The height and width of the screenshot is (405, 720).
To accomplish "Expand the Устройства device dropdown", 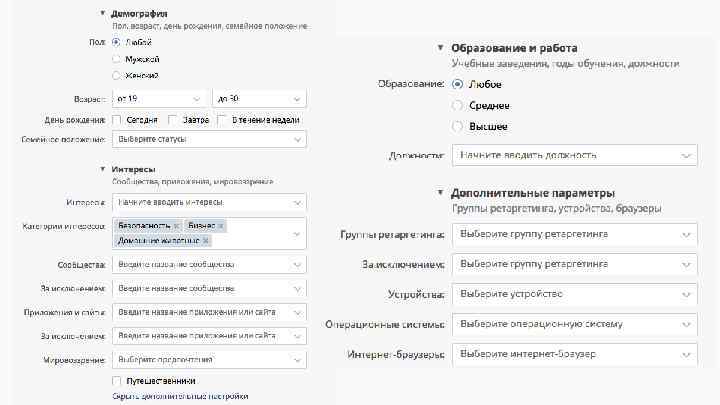I will (x=574, y=295).
